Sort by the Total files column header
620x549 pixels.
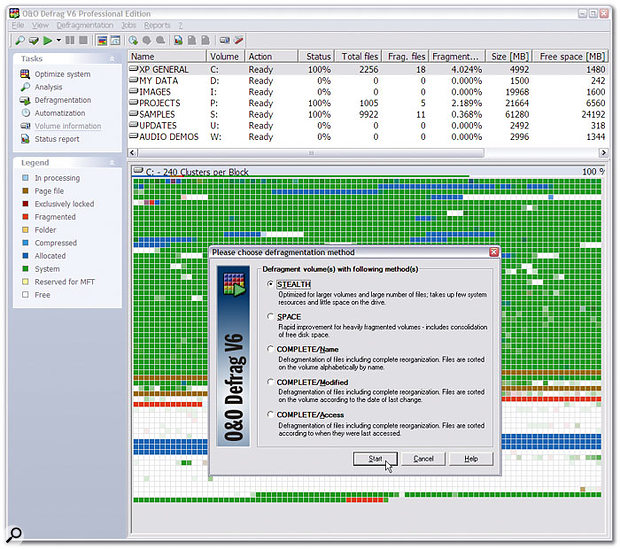click(x=358, y=56)
